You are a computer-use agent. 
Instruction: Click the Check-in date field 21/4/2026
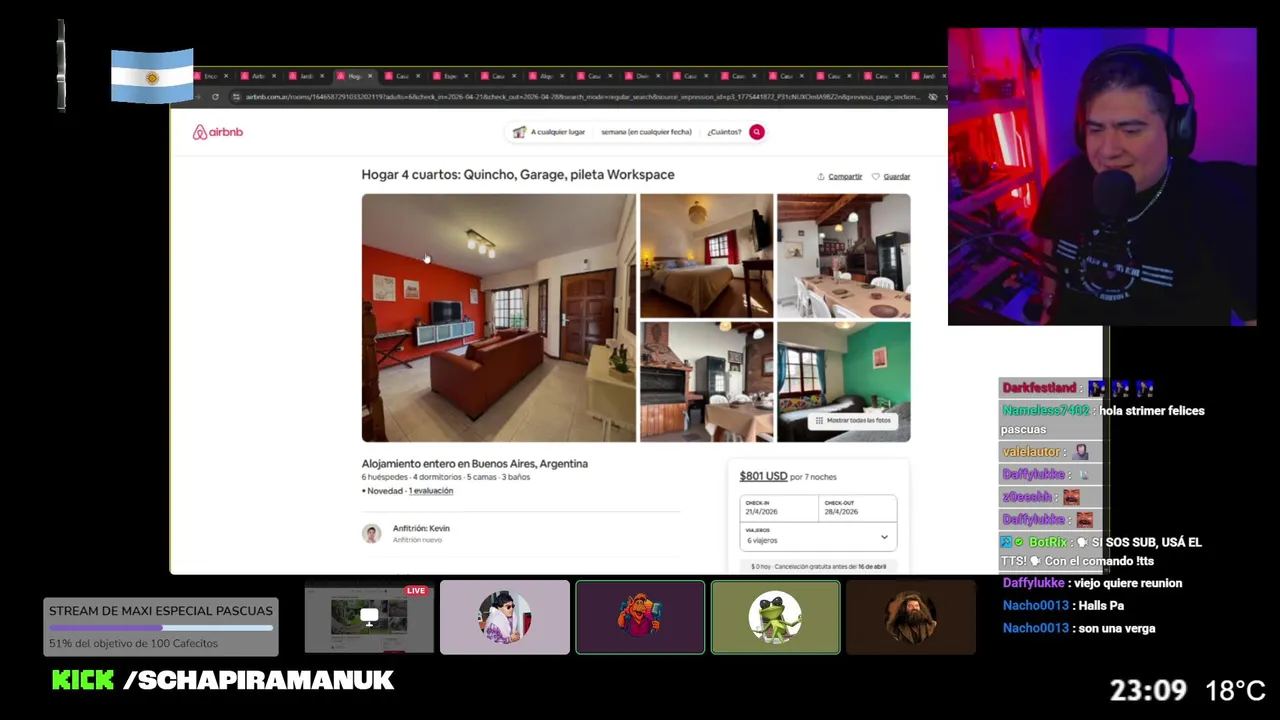point(779,507)
